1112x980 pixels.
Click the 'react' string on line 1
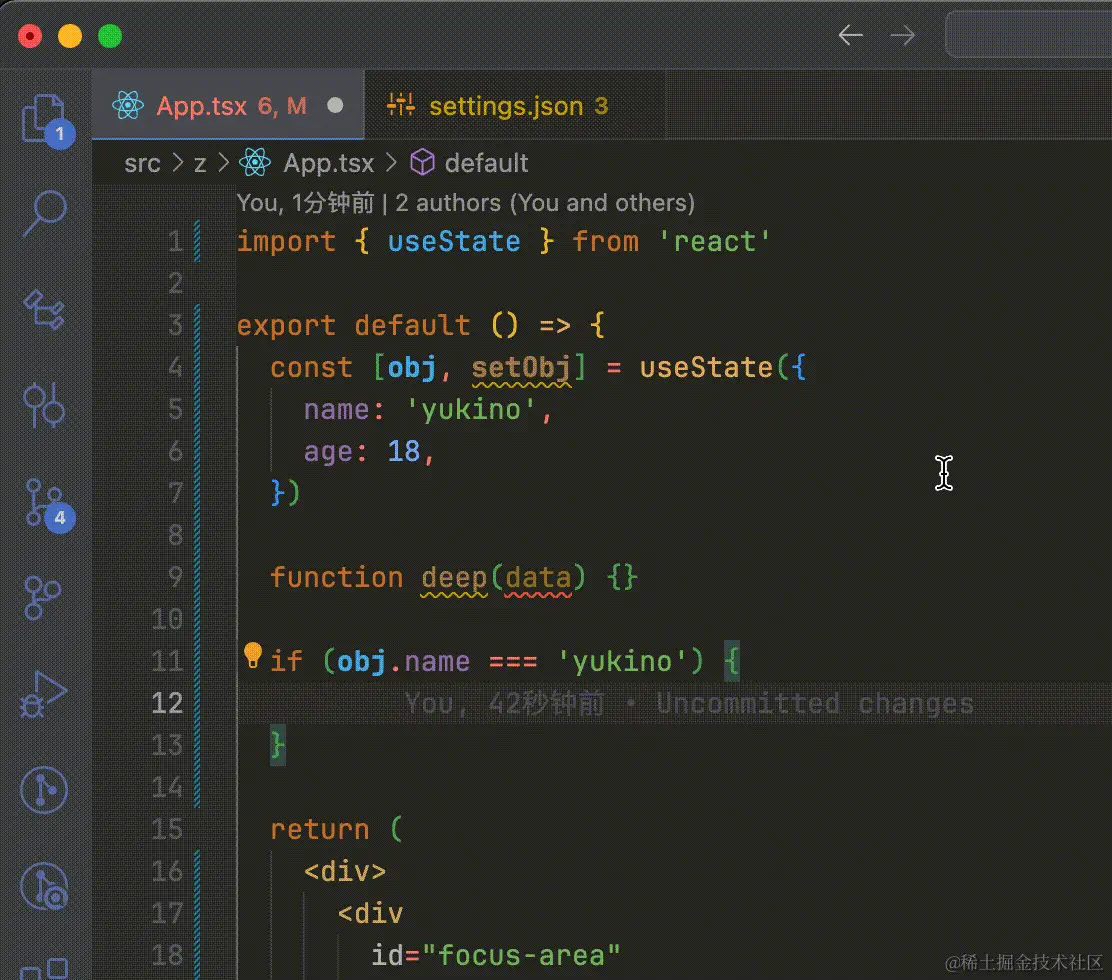click(x=714, y=242)
